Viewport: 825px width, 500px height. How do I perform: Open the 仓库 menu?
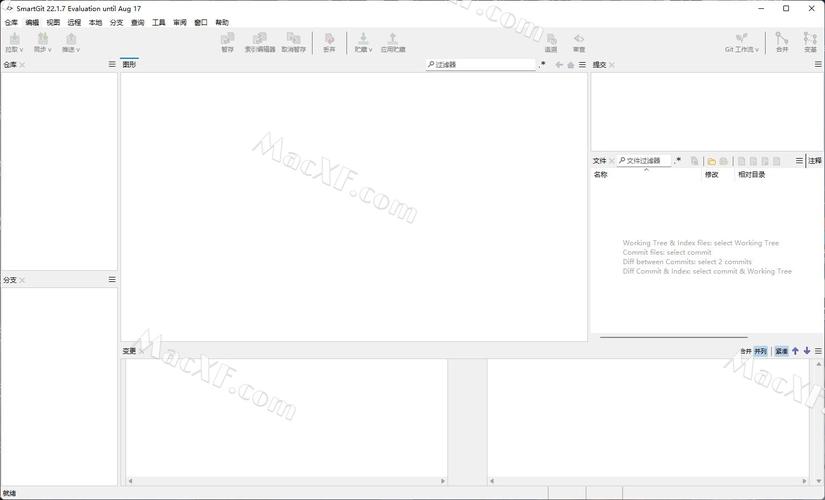(x=11, y=23)
